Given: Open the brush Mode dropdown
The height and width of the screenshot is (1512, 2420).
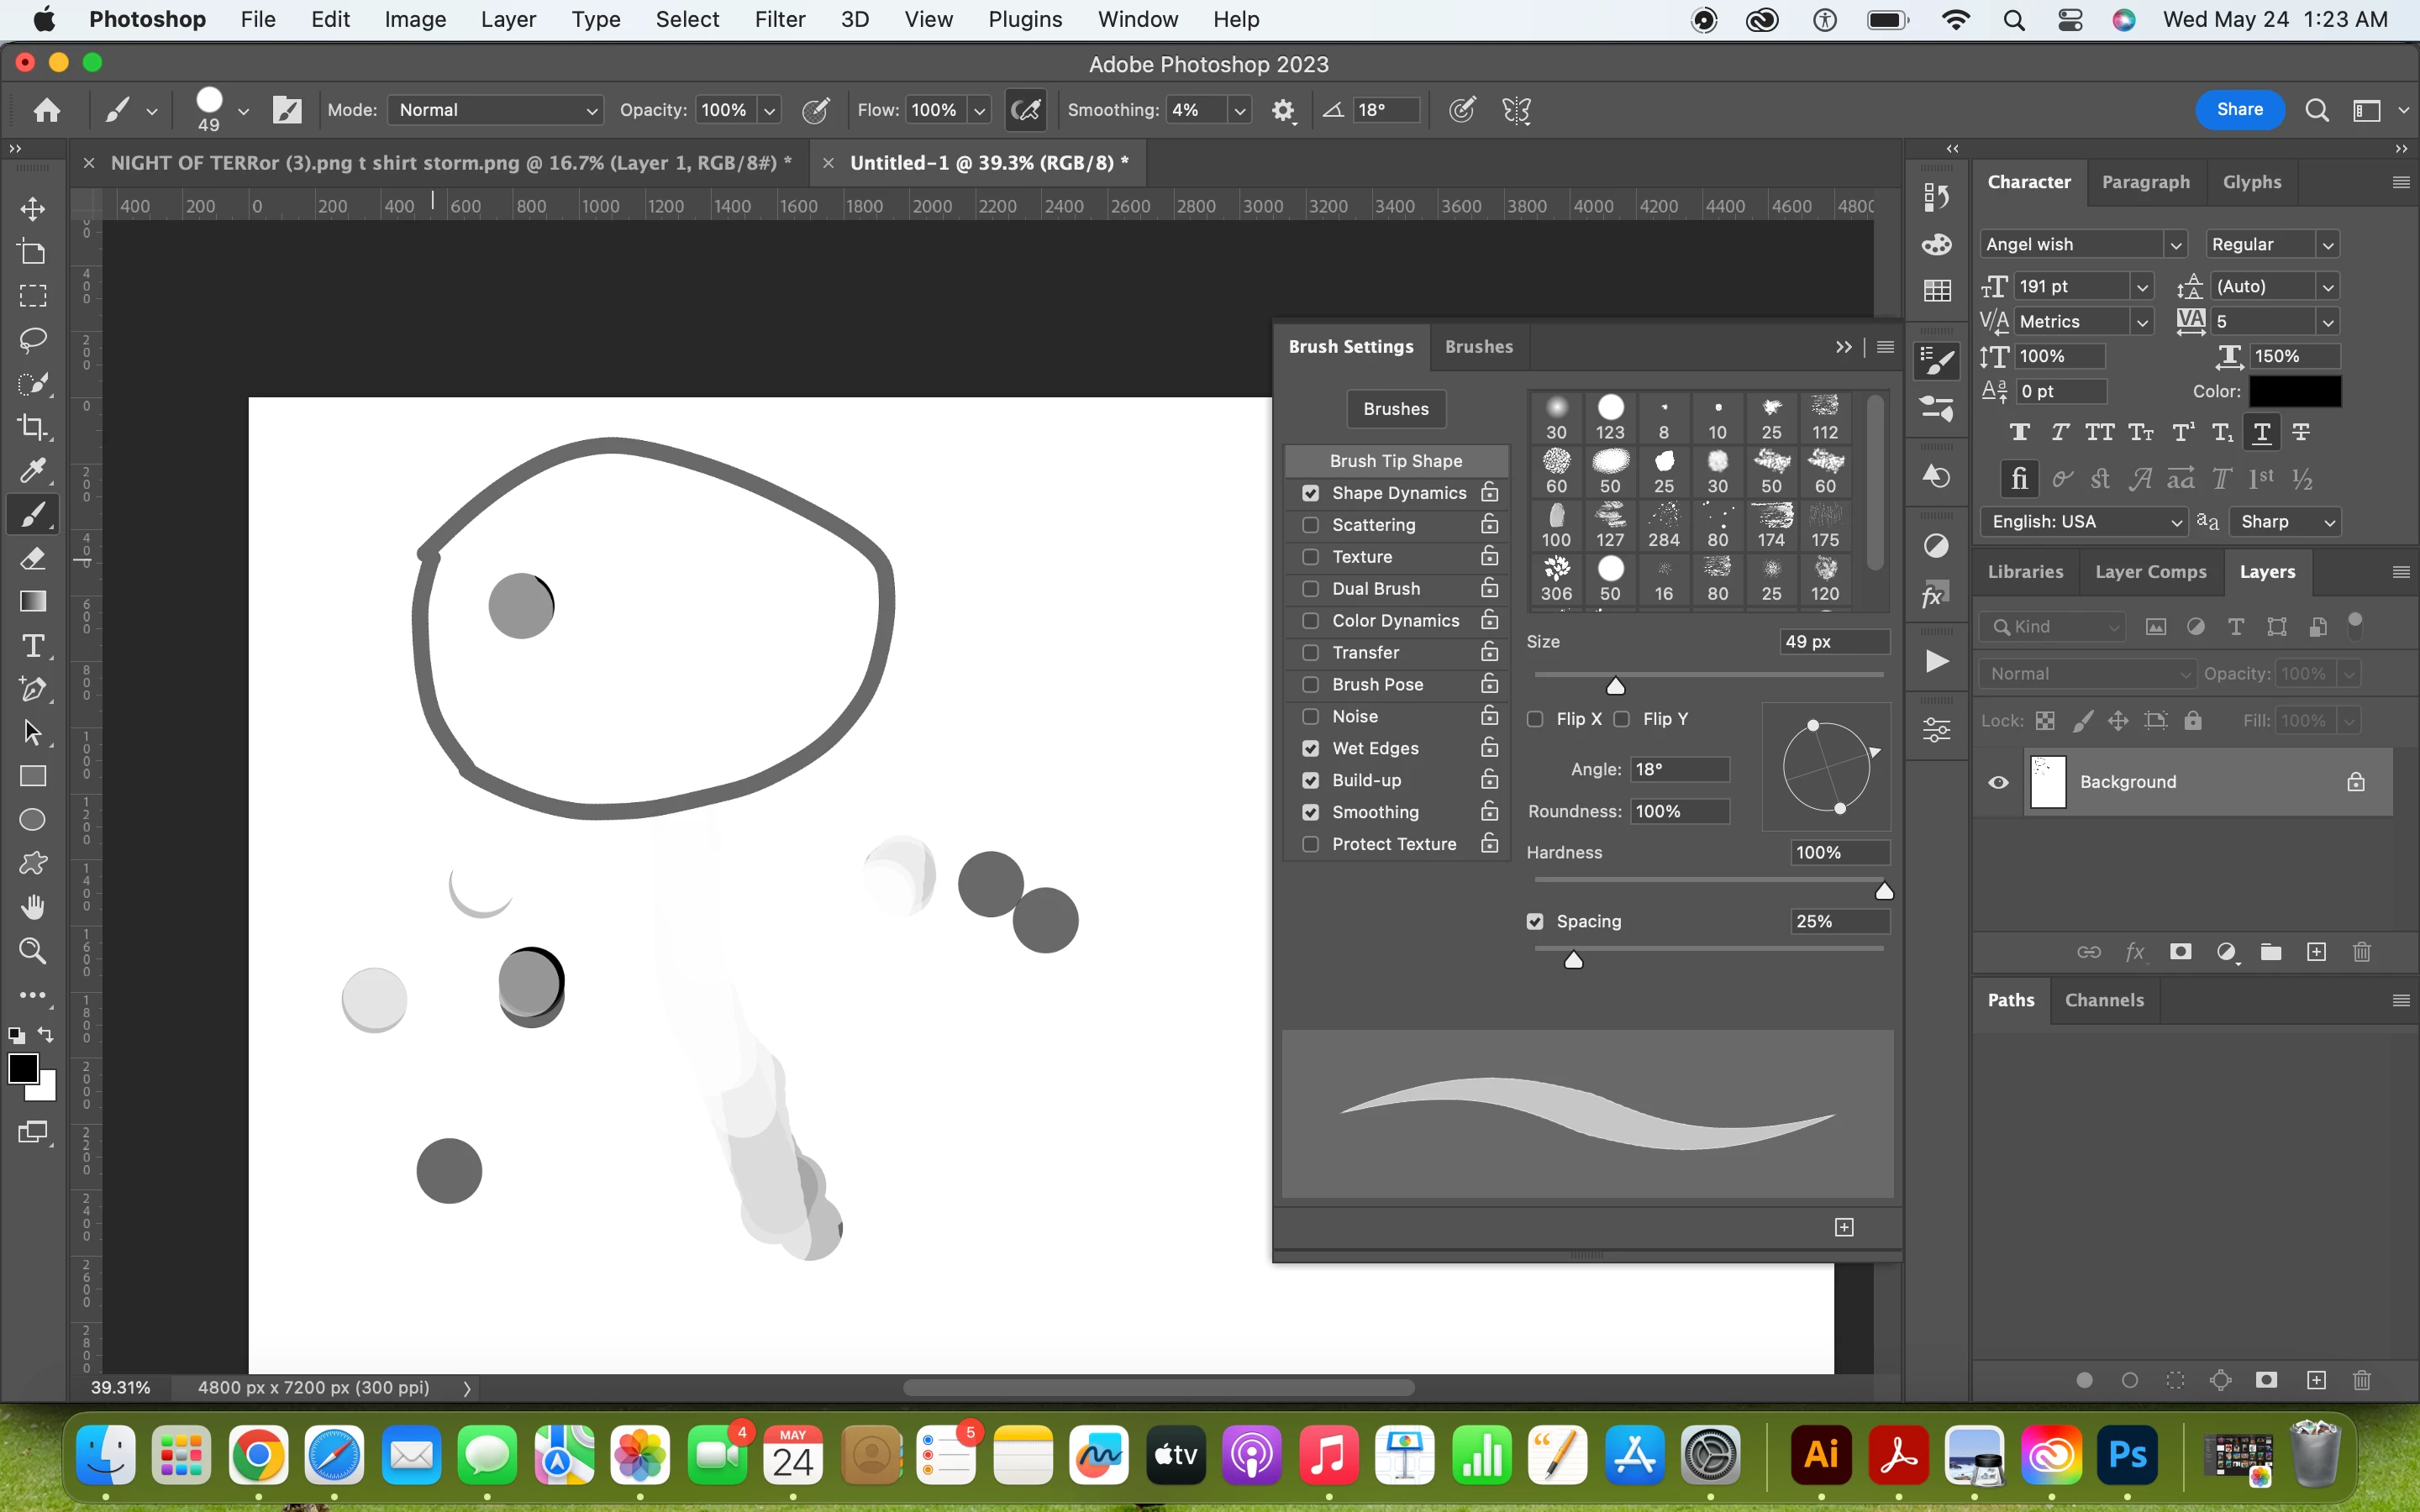Looking at the screenshot, I should point(496,110).
